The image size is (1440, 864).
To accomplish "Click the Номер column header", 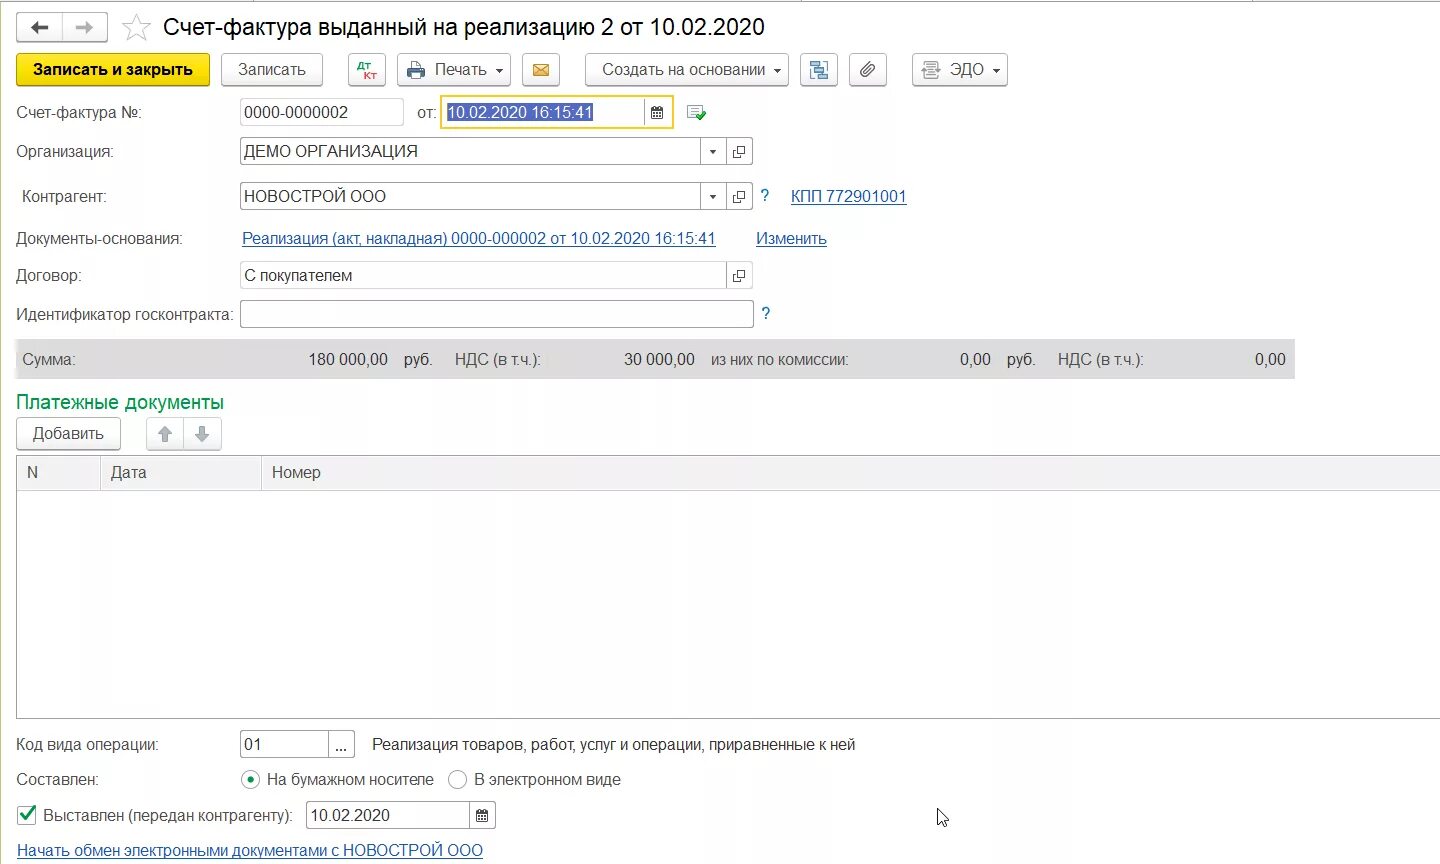I will (x=850, y=473).
